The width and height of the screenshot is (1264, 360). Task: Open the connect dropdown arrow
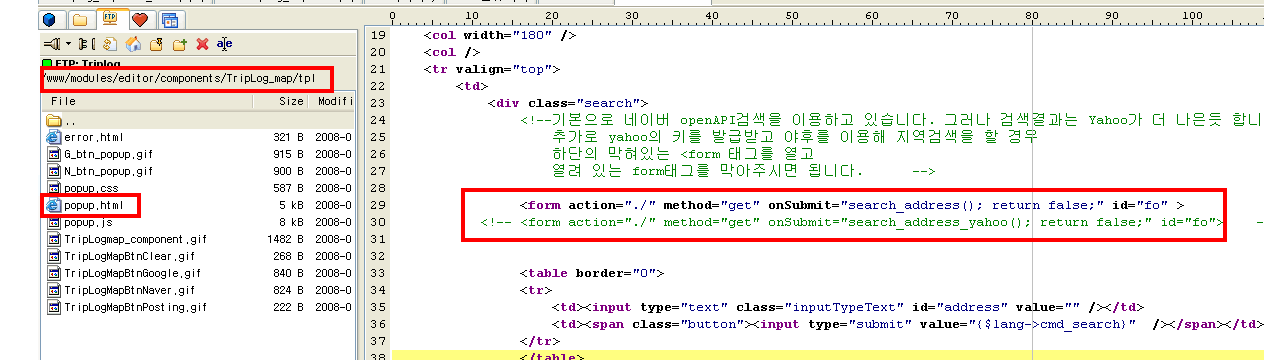pos(68,44)
